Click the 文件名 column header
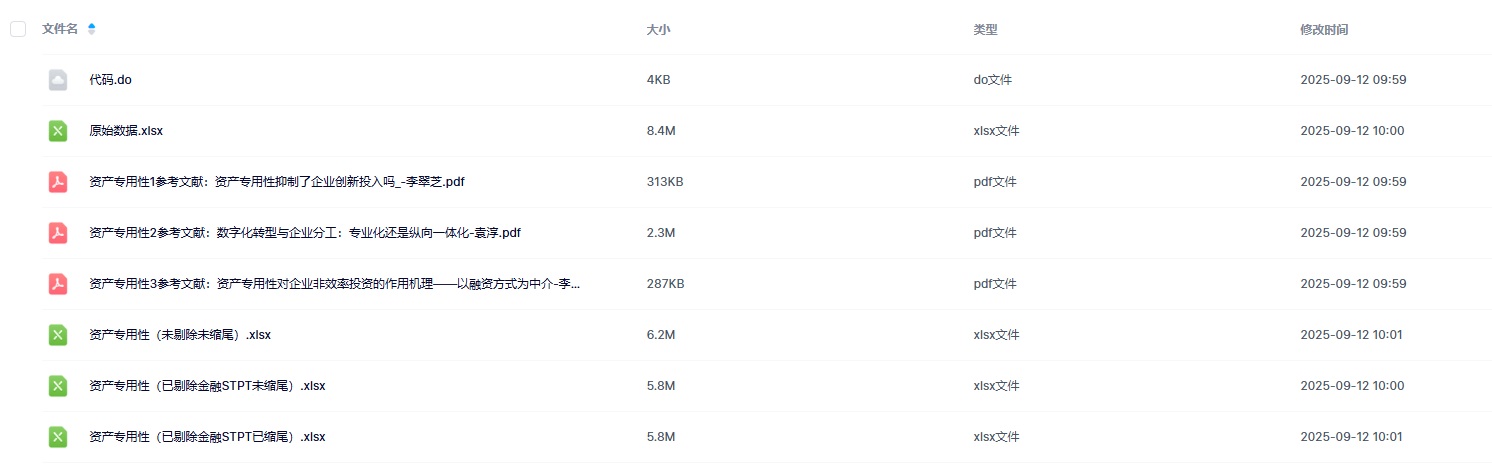This screenshot has width=1492, height=475. 60,29
